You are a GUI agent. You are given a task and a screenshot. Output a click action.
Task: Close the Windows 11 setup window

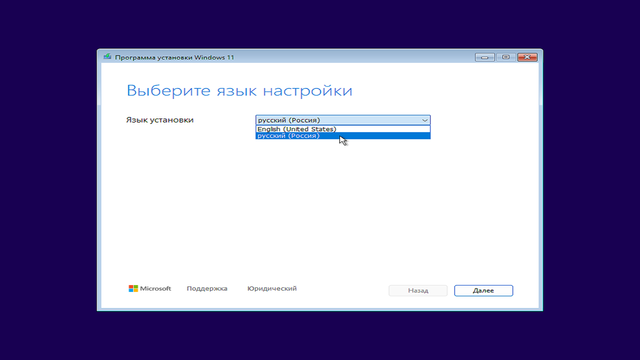[527, 57]
